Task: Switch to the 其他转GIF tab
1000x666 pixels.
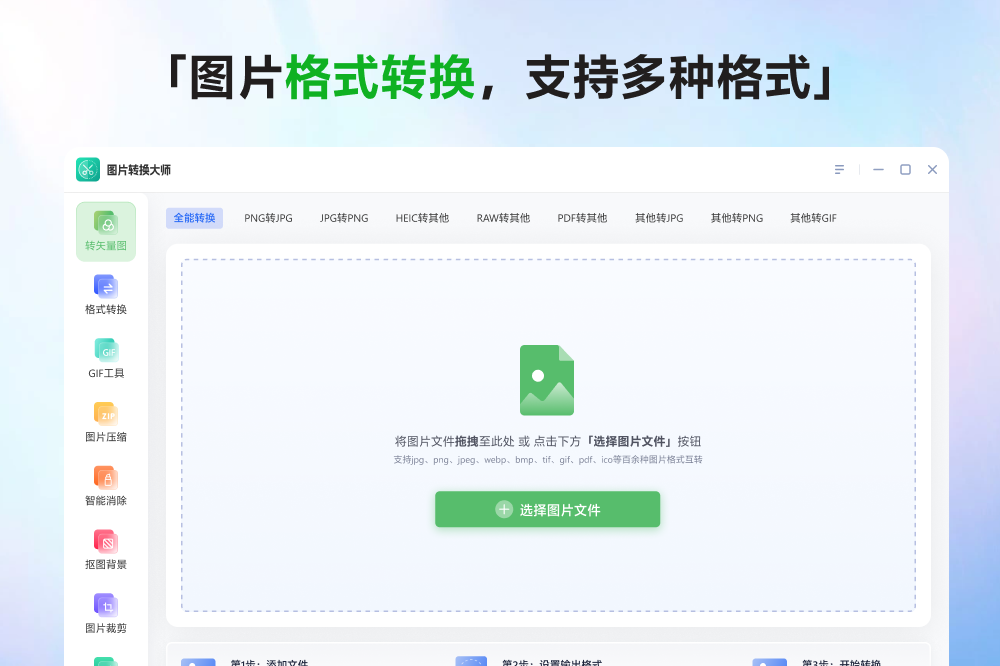Action: (x=814, y=218)
